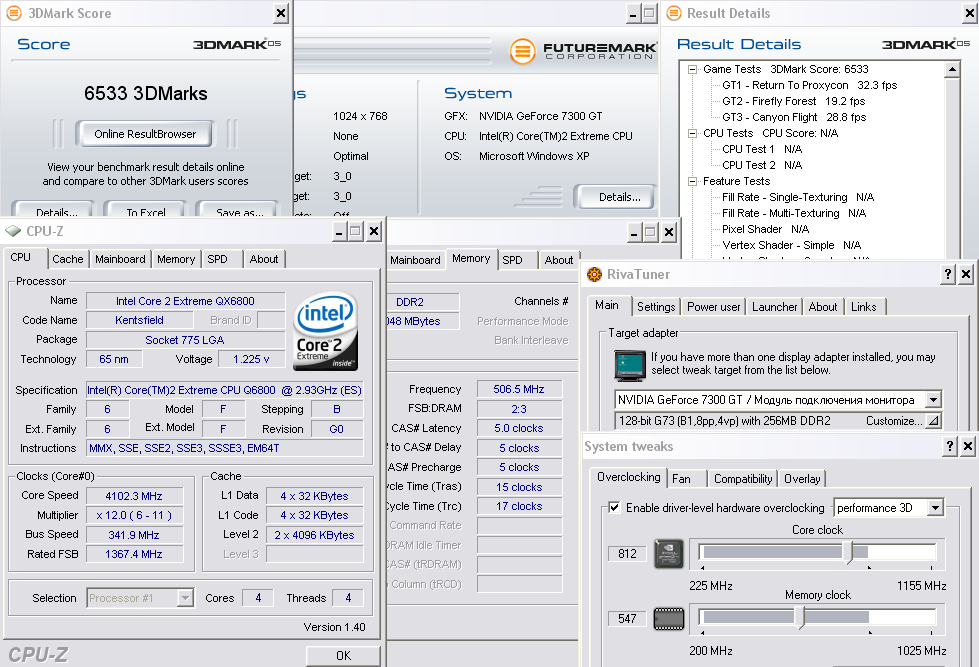Click the Rated FSB value 1367.4 MHz
979x667 pixels.
tap(134, 554)
